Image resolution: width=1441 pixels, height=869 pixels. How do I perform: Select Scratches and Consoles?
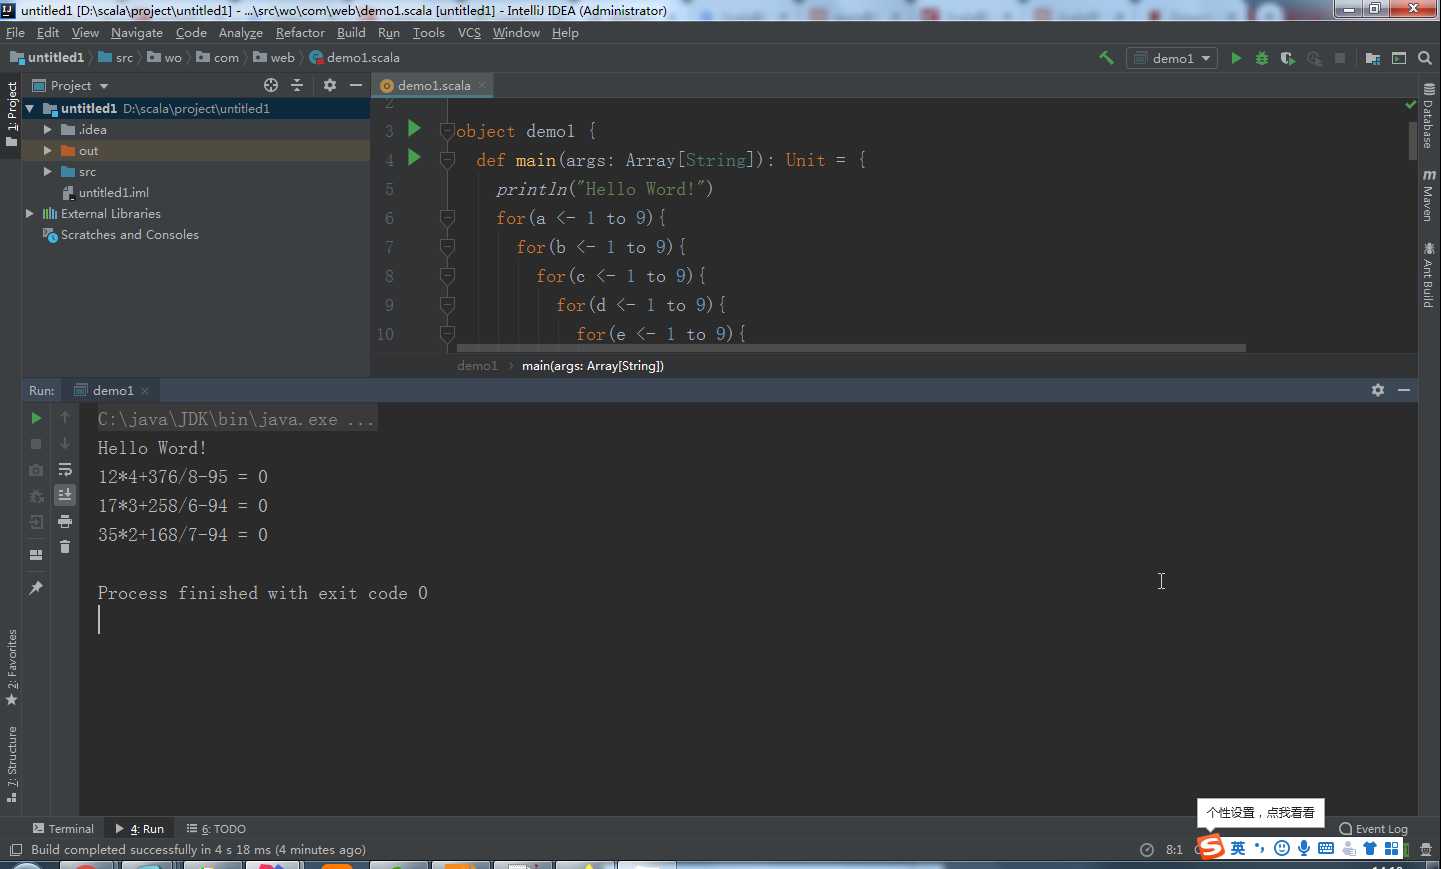pos(120,234)
